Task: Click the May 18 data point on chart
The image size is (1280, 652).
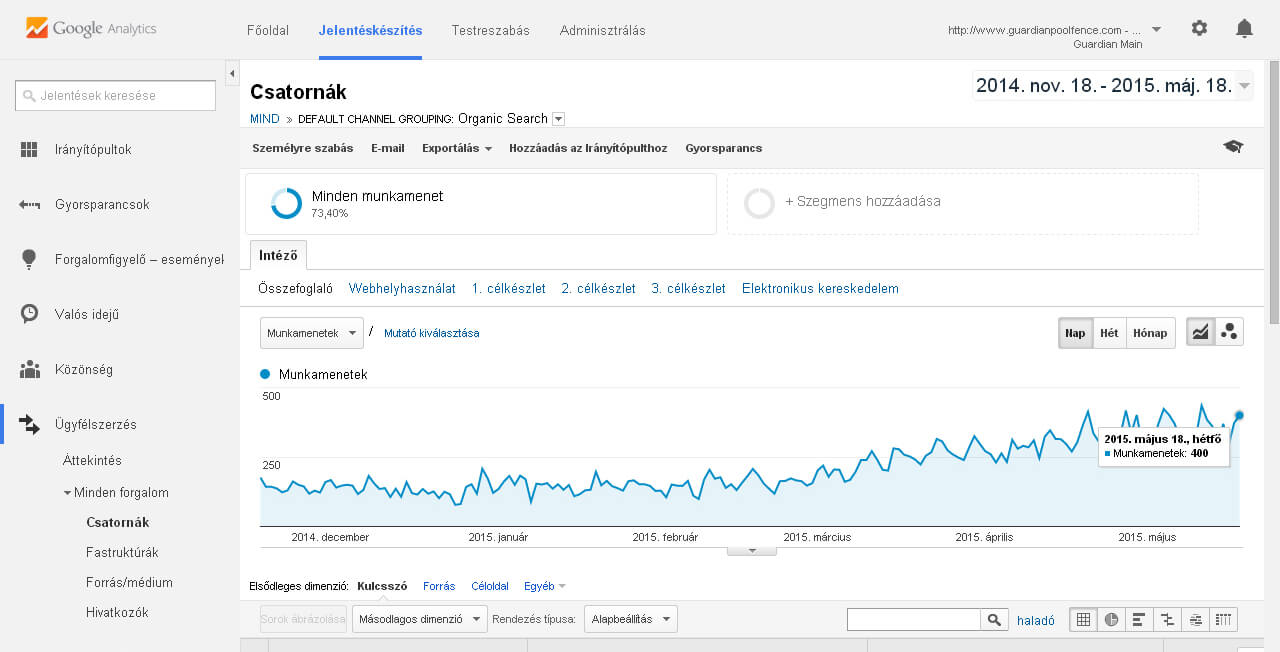Action: point(1239,415)
